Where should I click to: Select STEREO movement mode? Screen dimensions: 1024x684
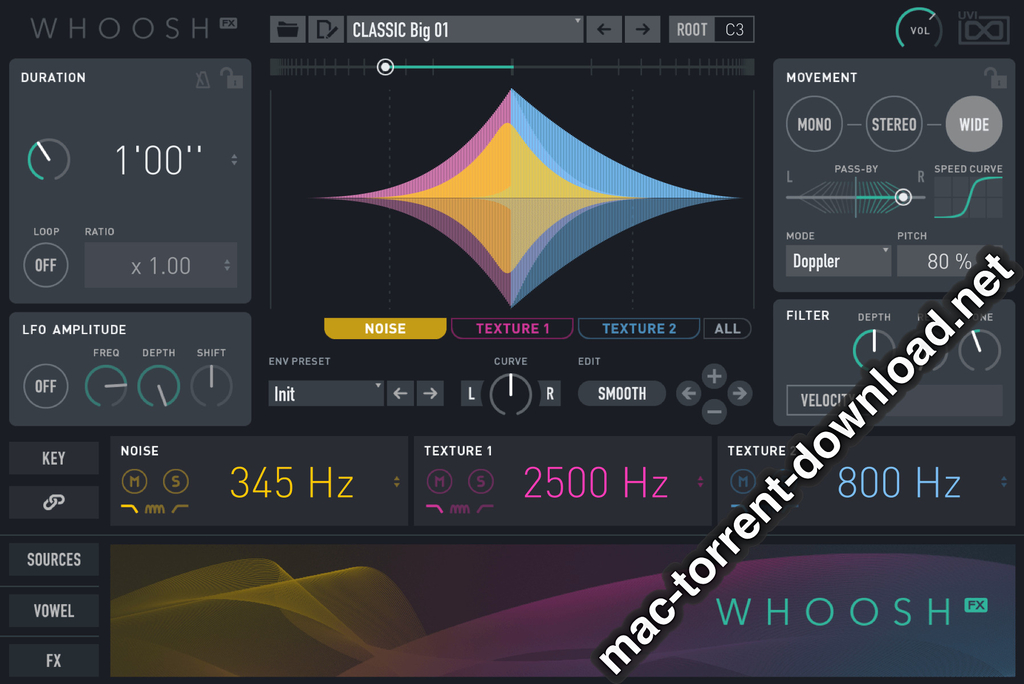pyautogui.click(x=894, y=124)
